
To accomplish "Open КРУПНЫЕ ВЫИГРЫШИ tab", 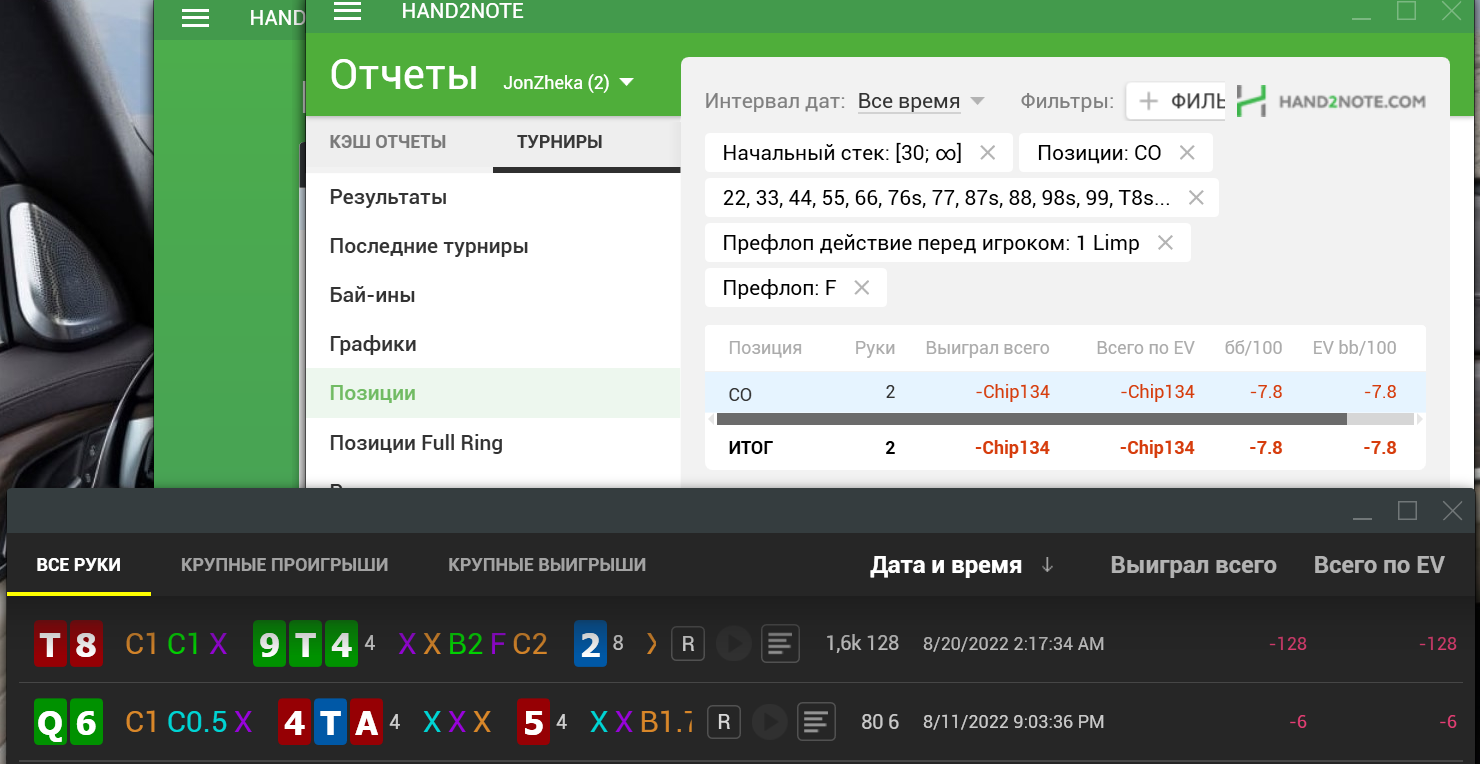I will (x=547, y=565).
